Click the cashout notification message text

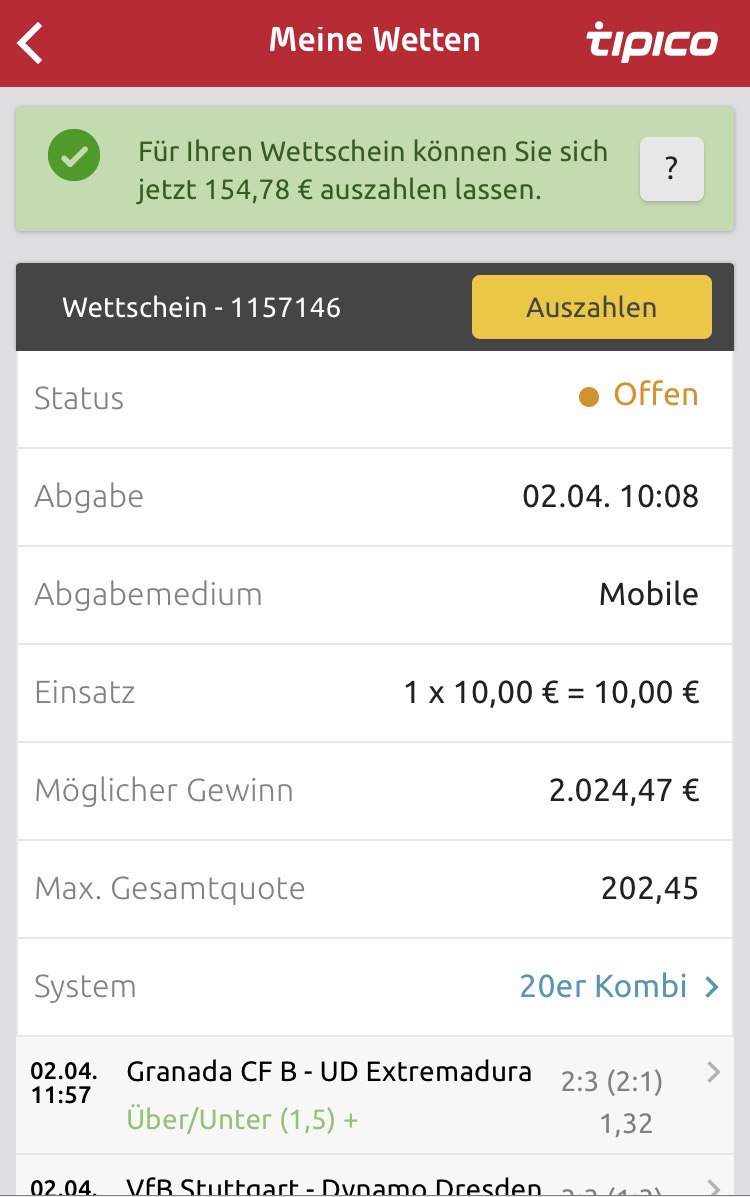pyautogui.click(x=372, y=171)
